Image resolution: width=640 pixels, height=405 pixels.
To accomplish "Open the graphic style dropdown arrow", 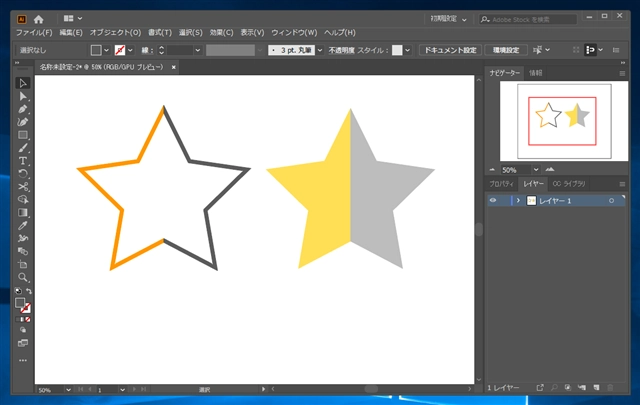I will [407, 50].
